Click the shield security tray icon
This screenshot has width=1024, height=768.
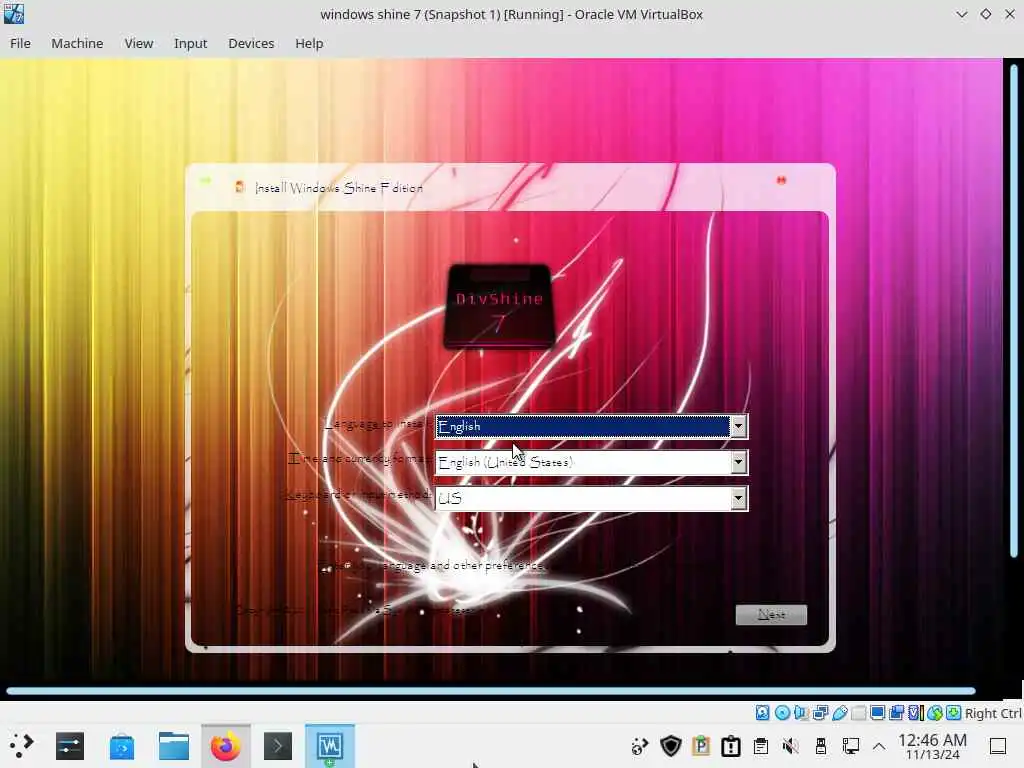point(671,745)
